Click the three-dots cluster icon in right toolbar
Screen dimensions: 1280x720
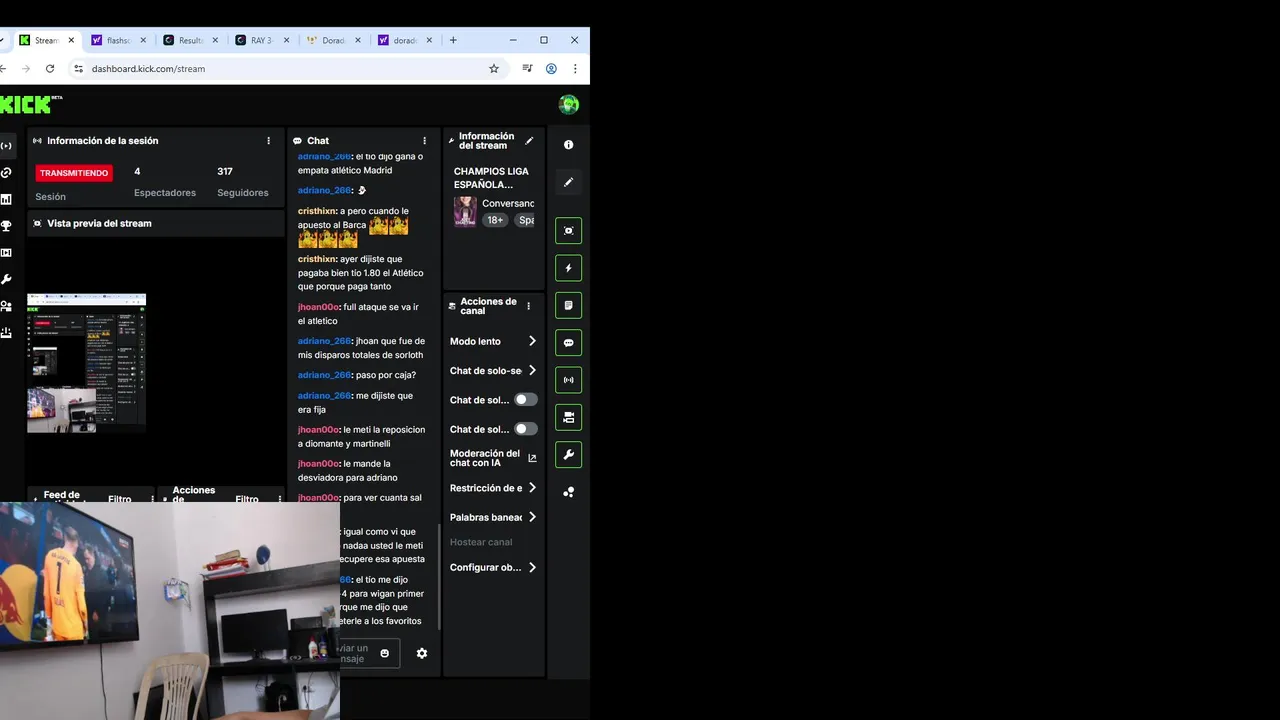pos(568,492)
